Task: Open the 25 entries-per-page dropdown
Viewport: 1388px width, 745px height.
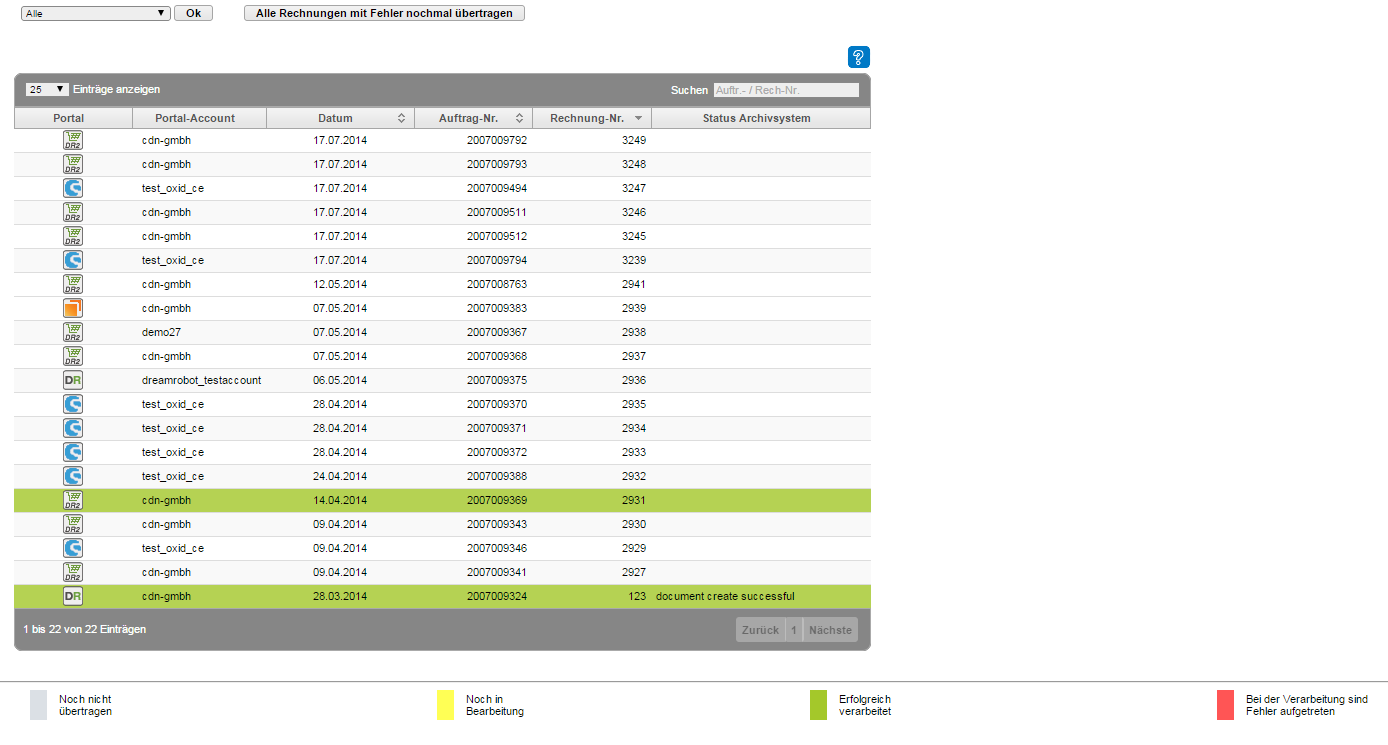Action: point(47,89)
